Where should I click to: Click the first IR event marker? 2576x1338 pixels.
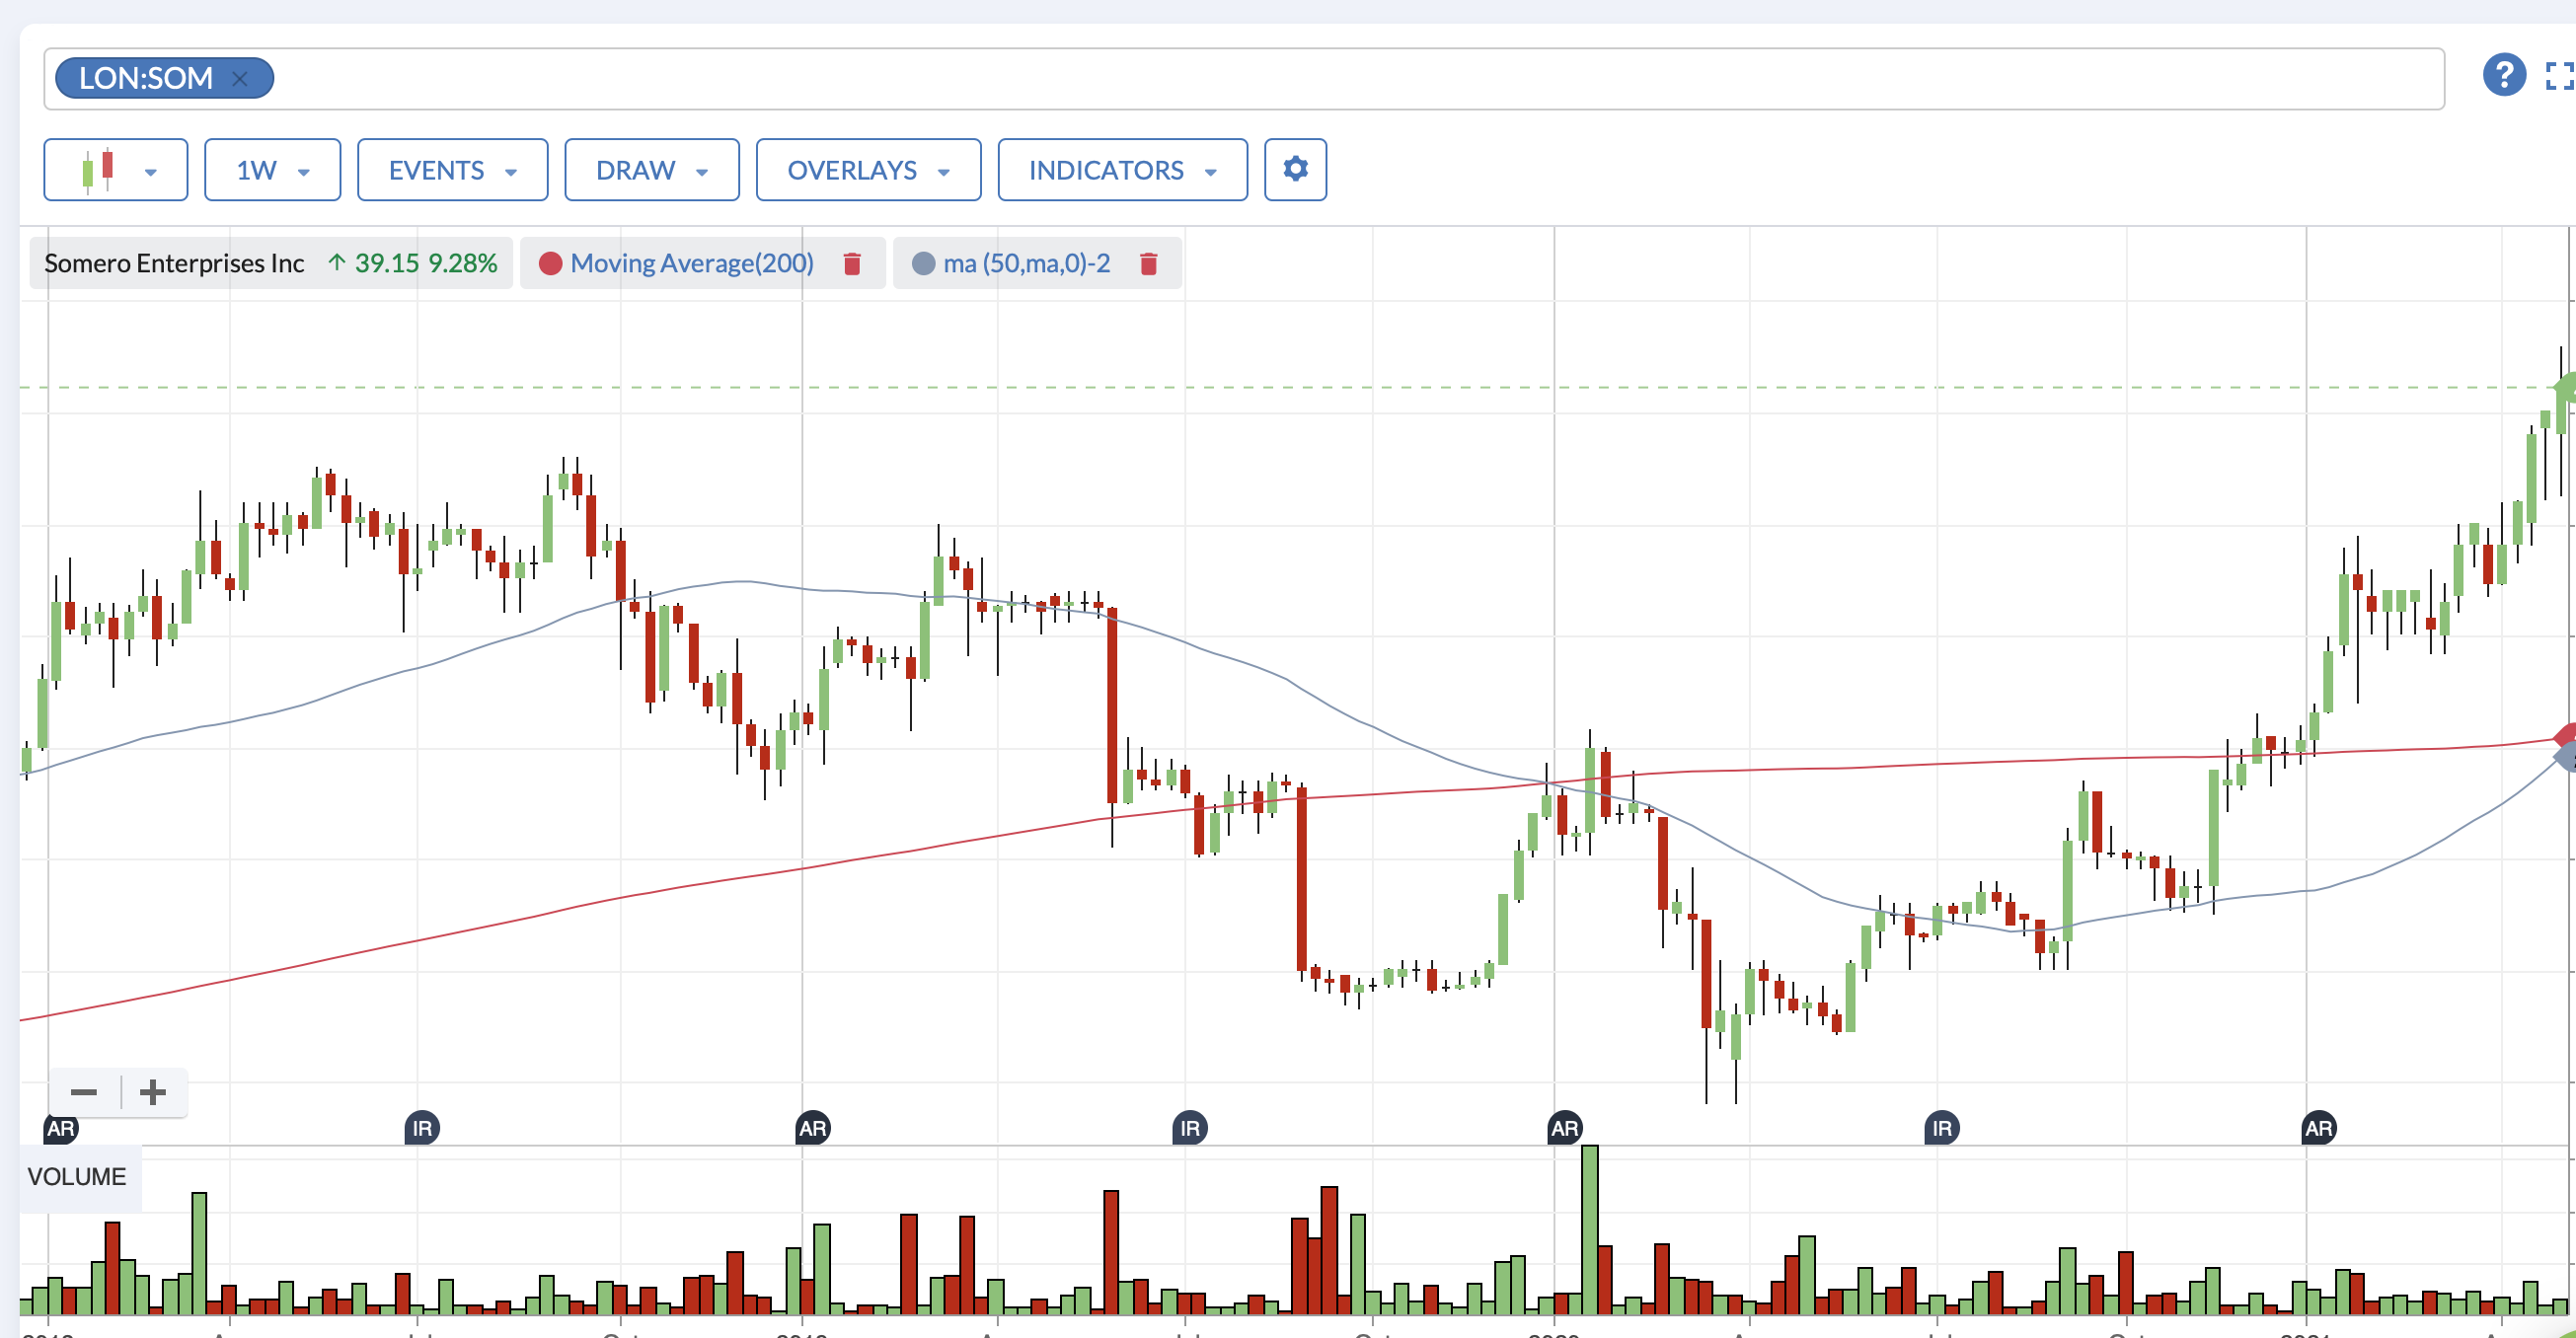click(422, 1128)
